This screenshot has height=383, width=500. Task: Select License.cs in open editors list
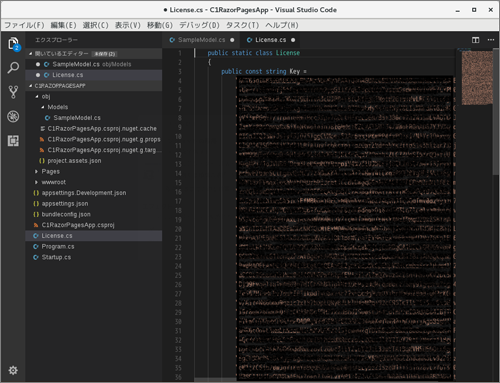pyautogui.click(x=94, y=75)
